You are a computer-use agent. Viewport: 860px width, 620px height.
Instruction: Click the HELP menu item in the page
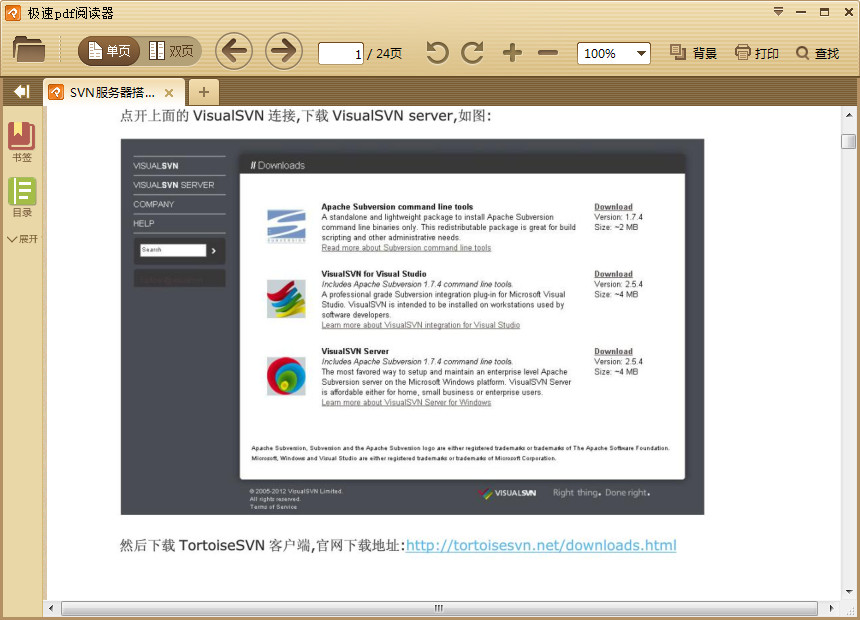(x=143, y=223)
